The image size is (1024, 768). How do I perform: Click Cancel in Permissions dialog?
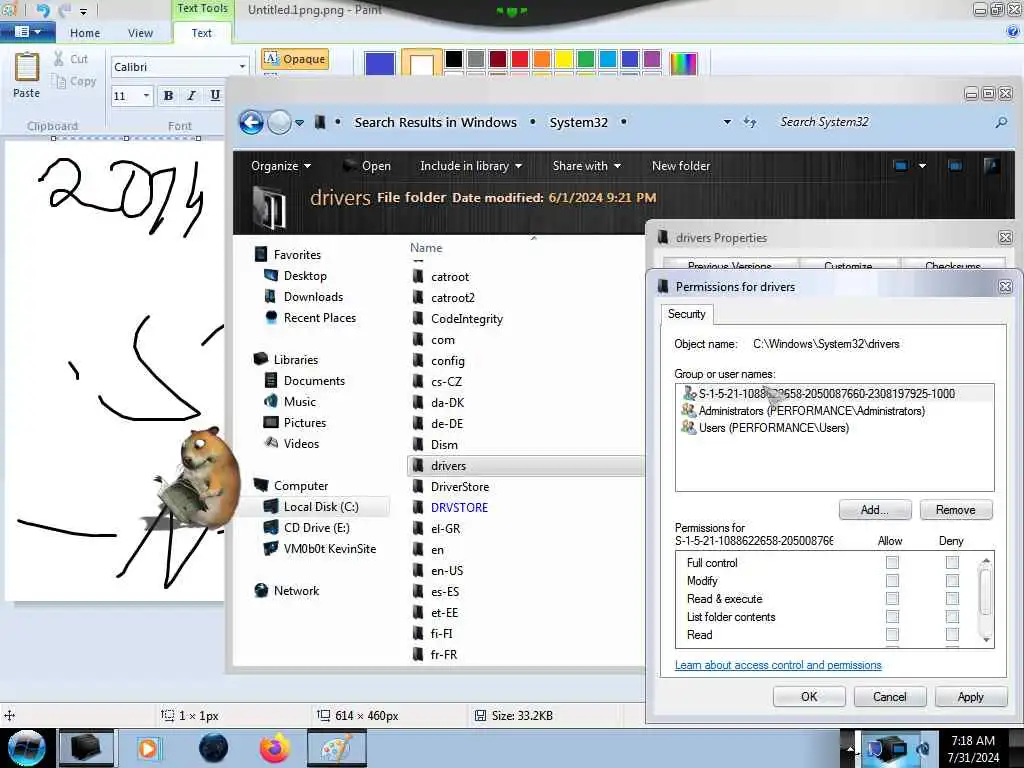(x=889, y=697)
